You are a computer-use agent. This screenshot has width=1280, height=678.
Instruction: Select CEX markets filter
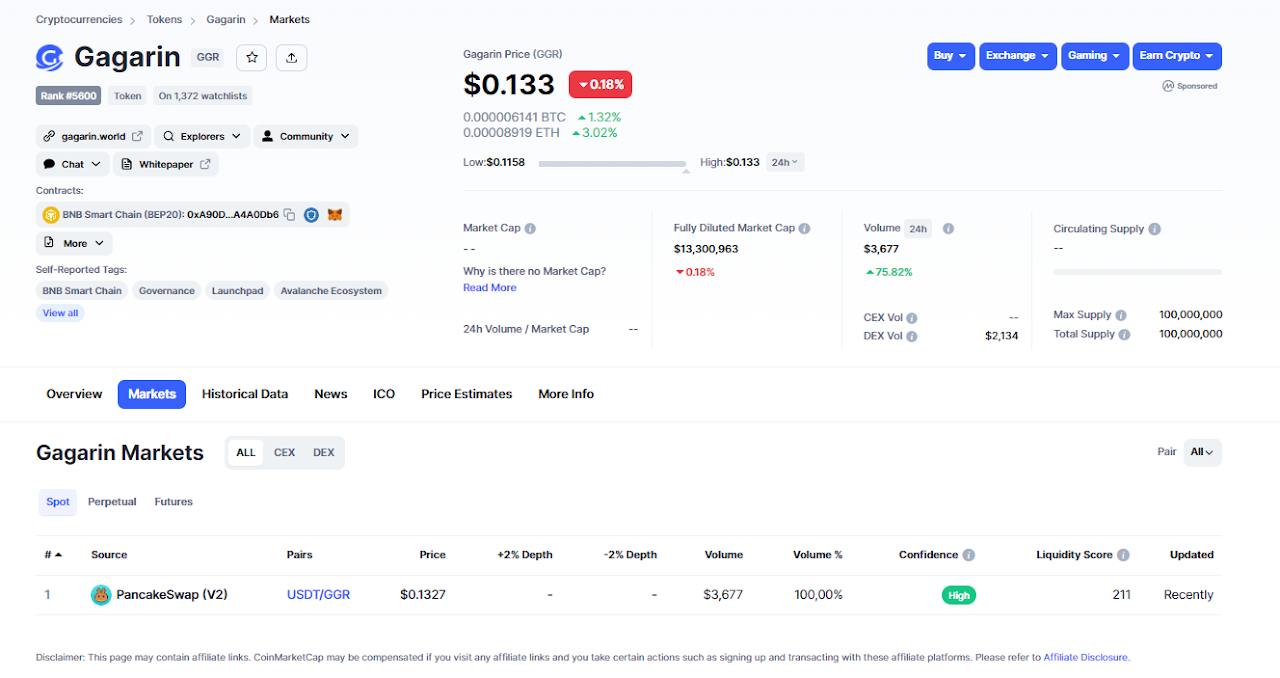click(285, 452)
